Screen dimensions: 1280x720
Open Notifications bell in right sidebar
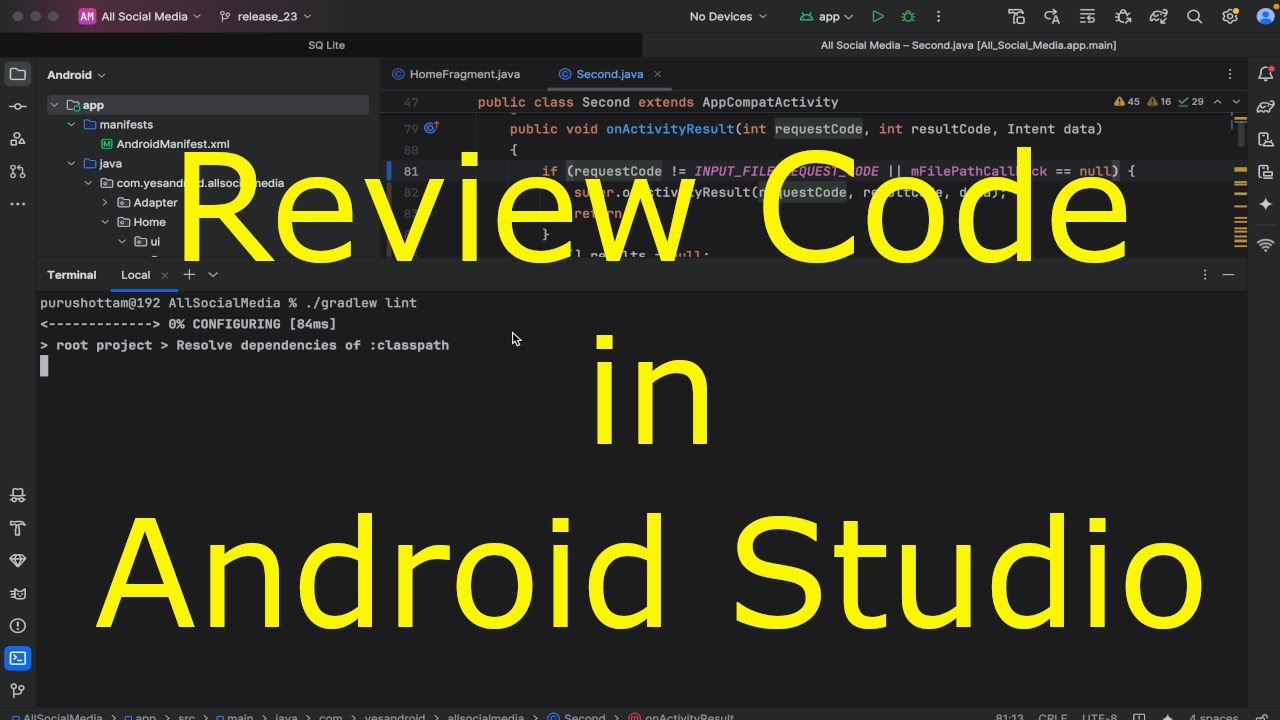[x=1266, y=74]
